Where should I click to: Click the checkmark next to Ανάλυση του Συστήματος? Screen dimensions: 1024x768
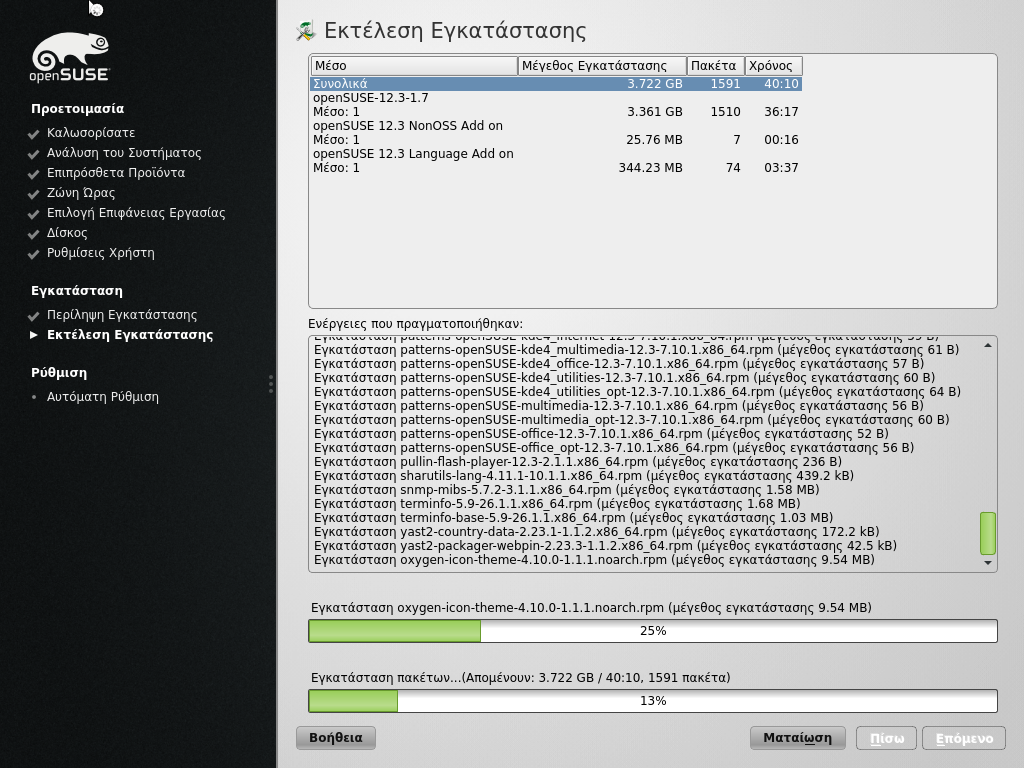point(34,154)
